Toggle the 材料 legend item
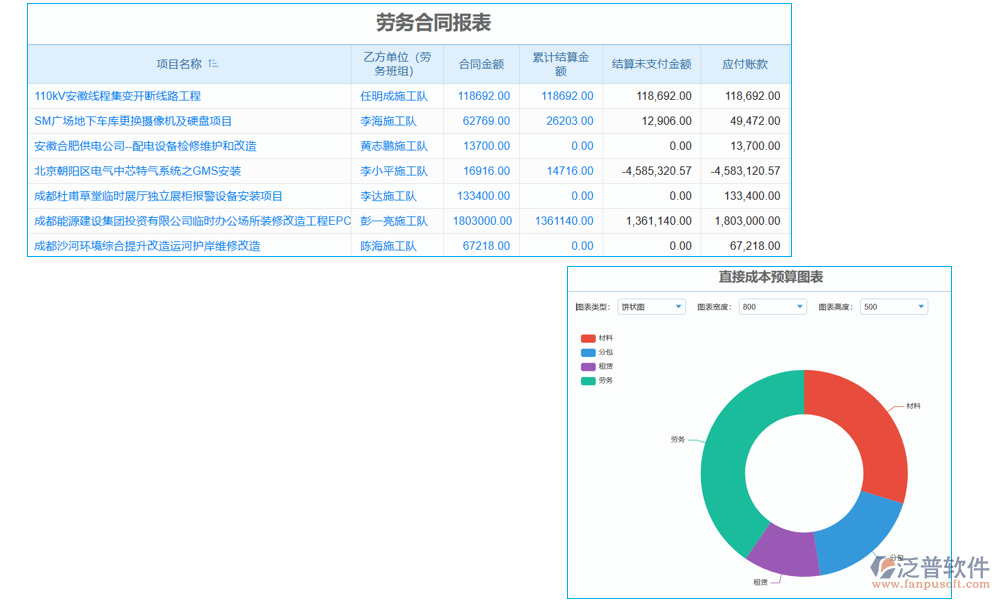This screenshot has width=1000, height=600. tap(596, 339)
